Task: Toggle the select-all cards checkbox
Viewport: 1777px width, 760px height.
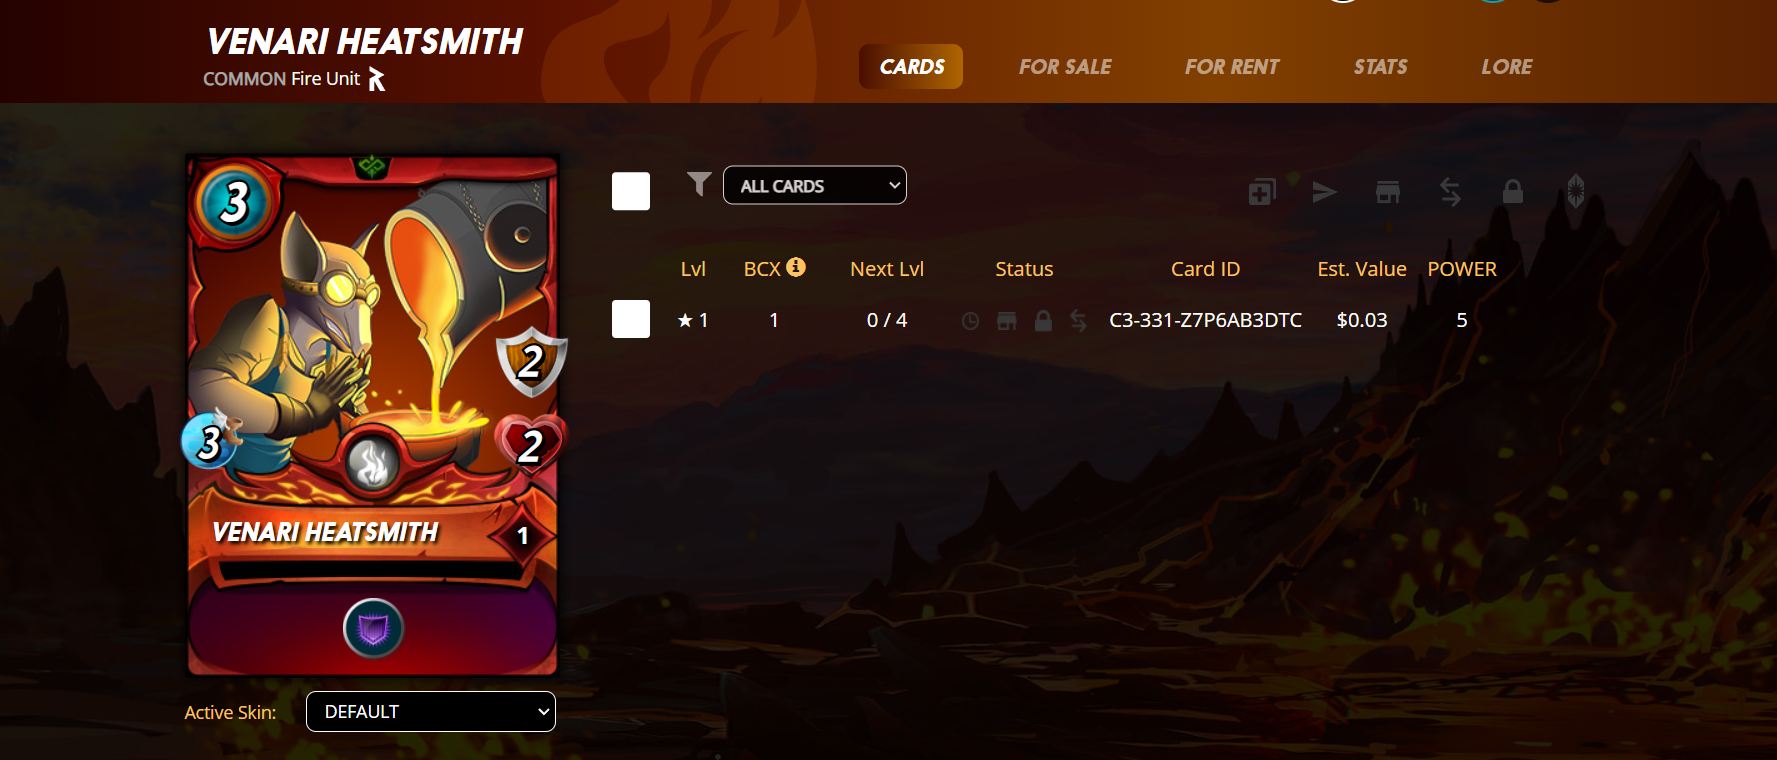Action: [631, 191]
